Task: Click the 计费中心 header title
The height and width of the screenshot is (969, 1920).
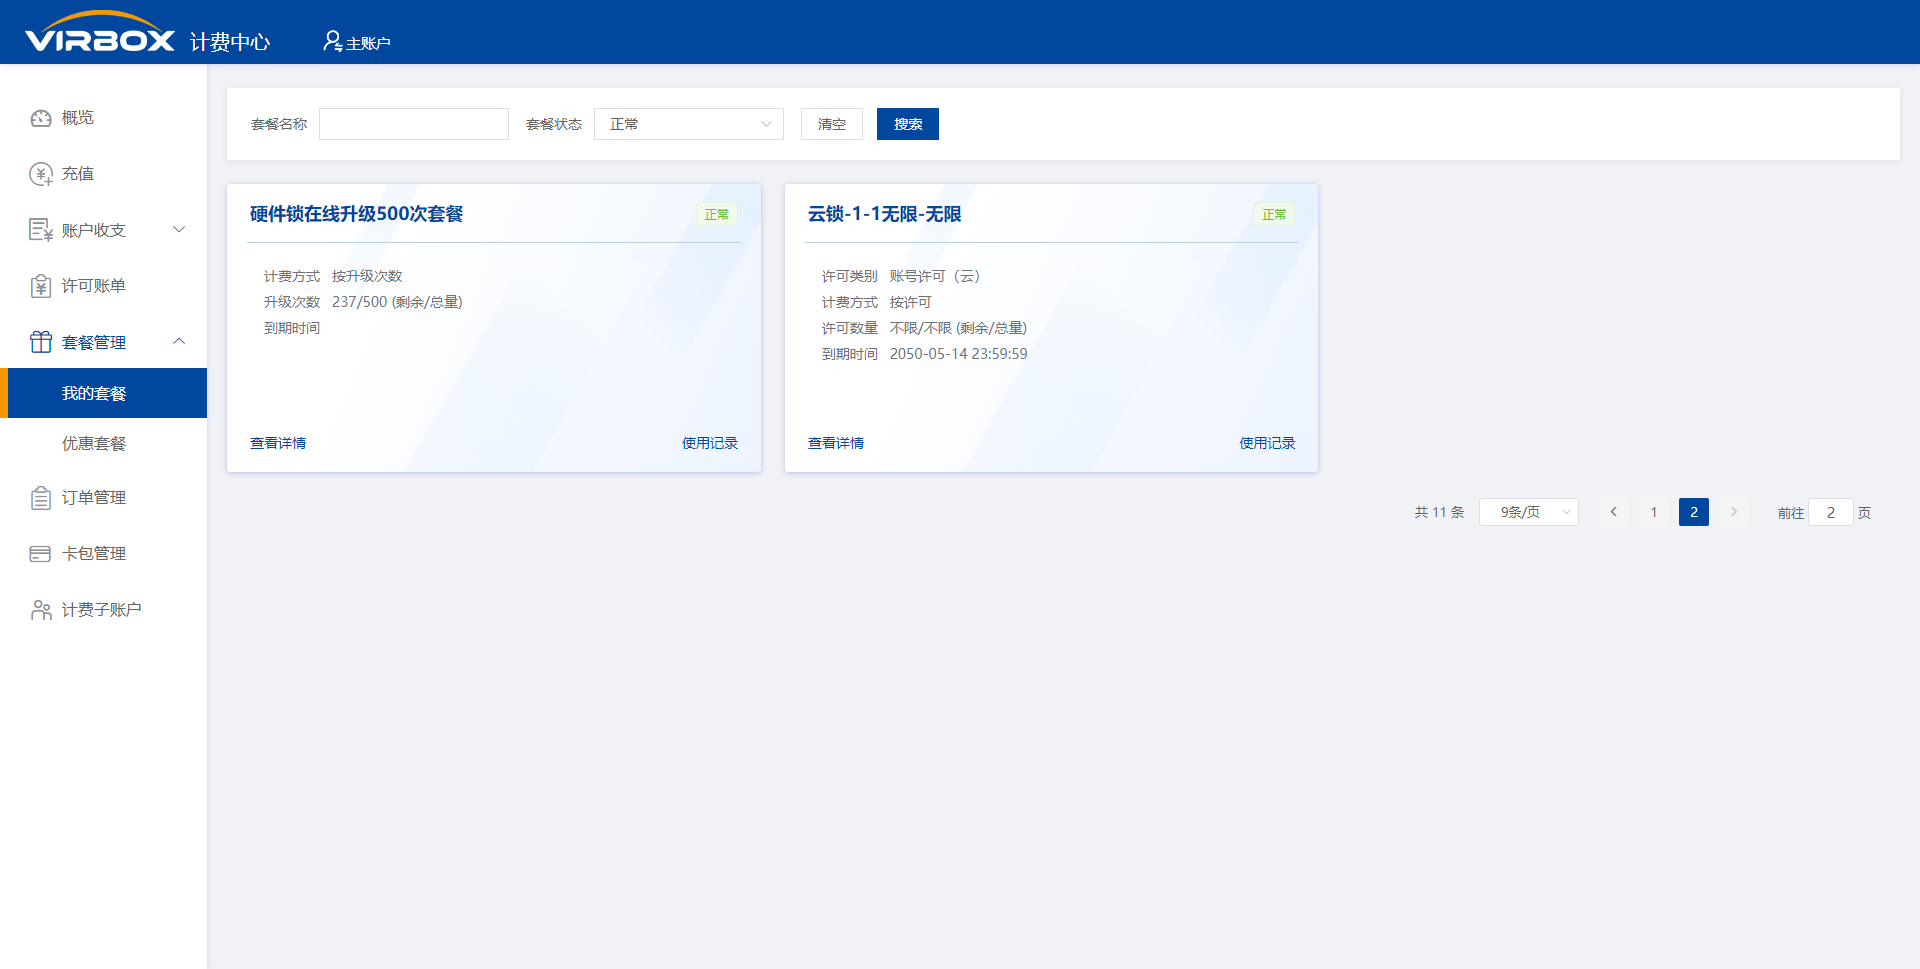Action: pos(230,42)
